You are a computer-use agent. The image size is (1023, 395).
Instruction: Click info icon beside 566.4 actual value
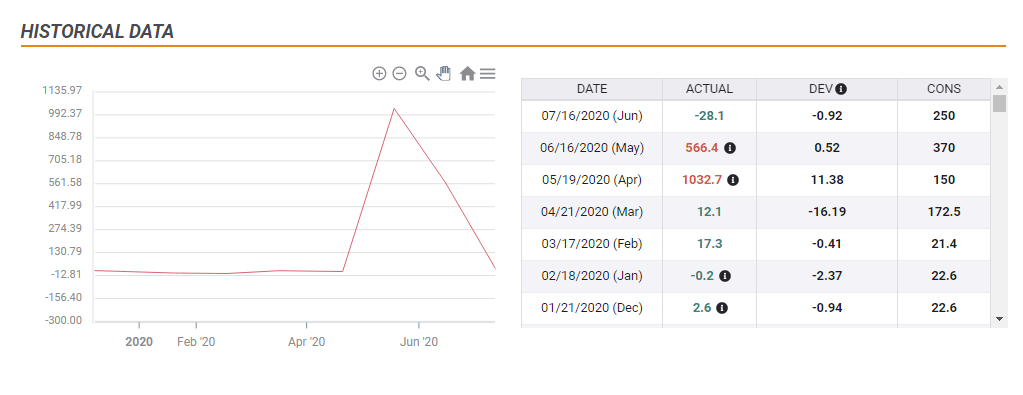730,148
